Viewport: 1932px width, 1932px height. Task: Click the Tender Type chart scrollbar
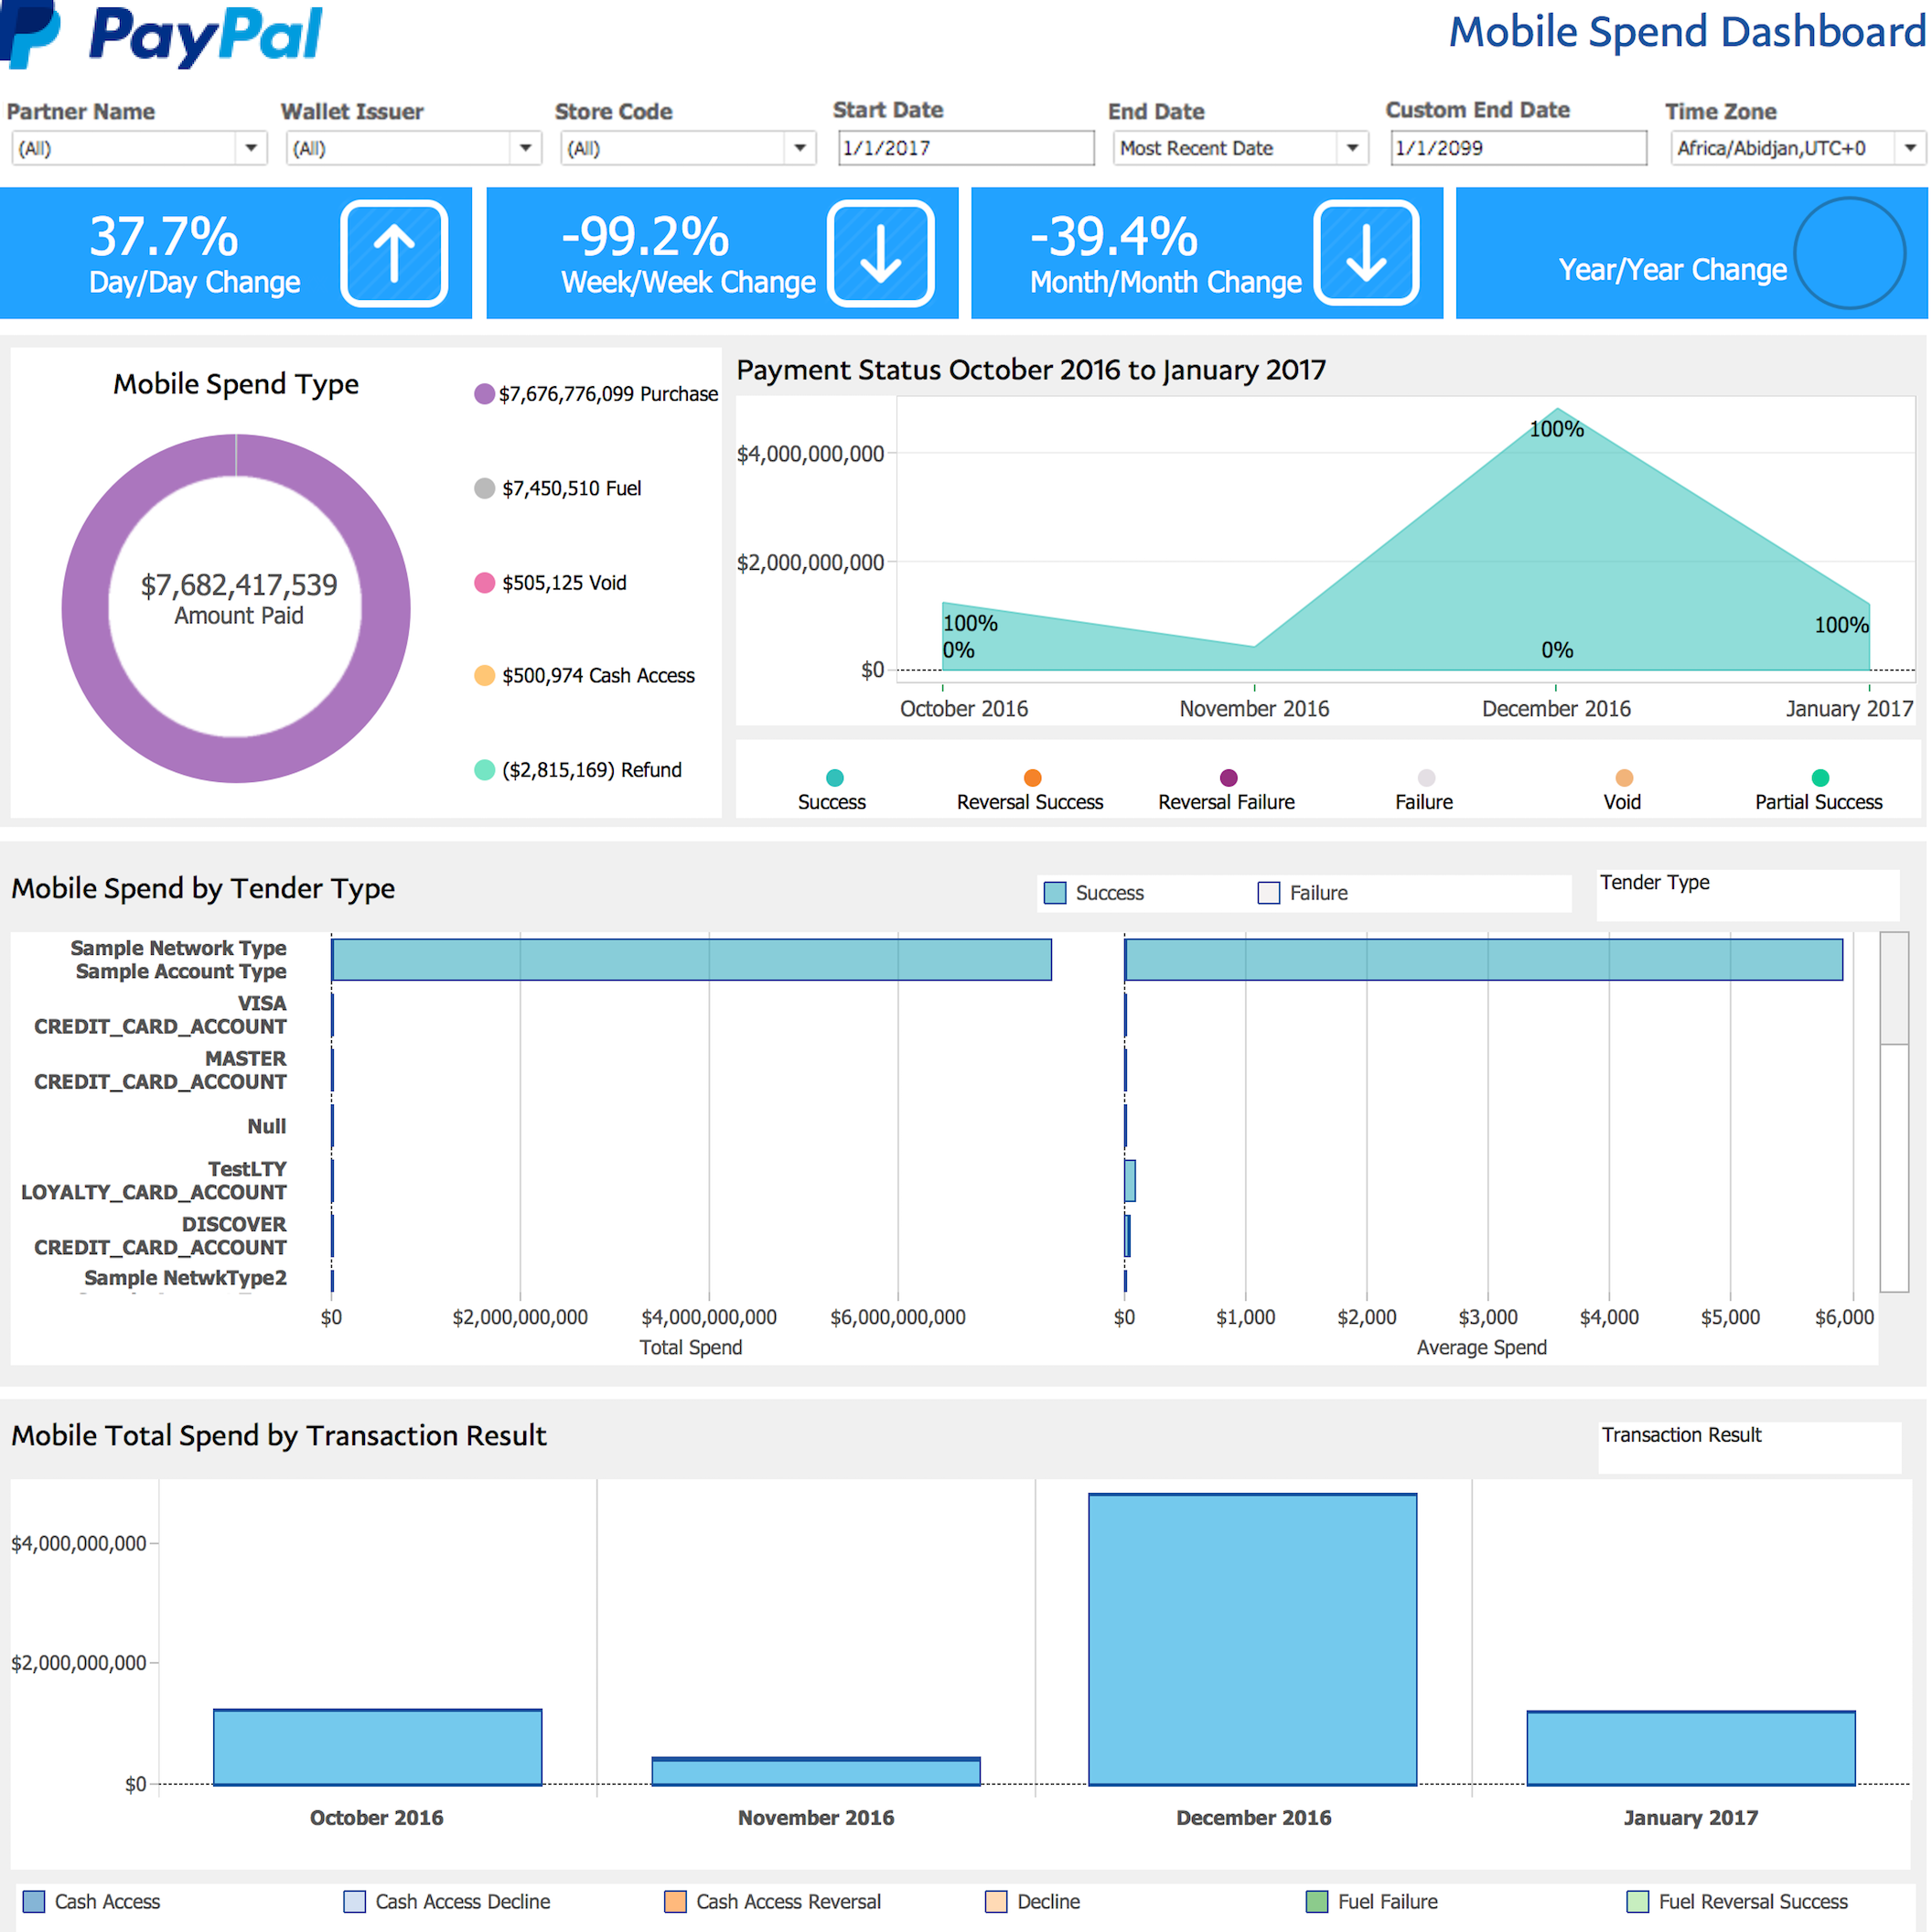coord(1894,988)
